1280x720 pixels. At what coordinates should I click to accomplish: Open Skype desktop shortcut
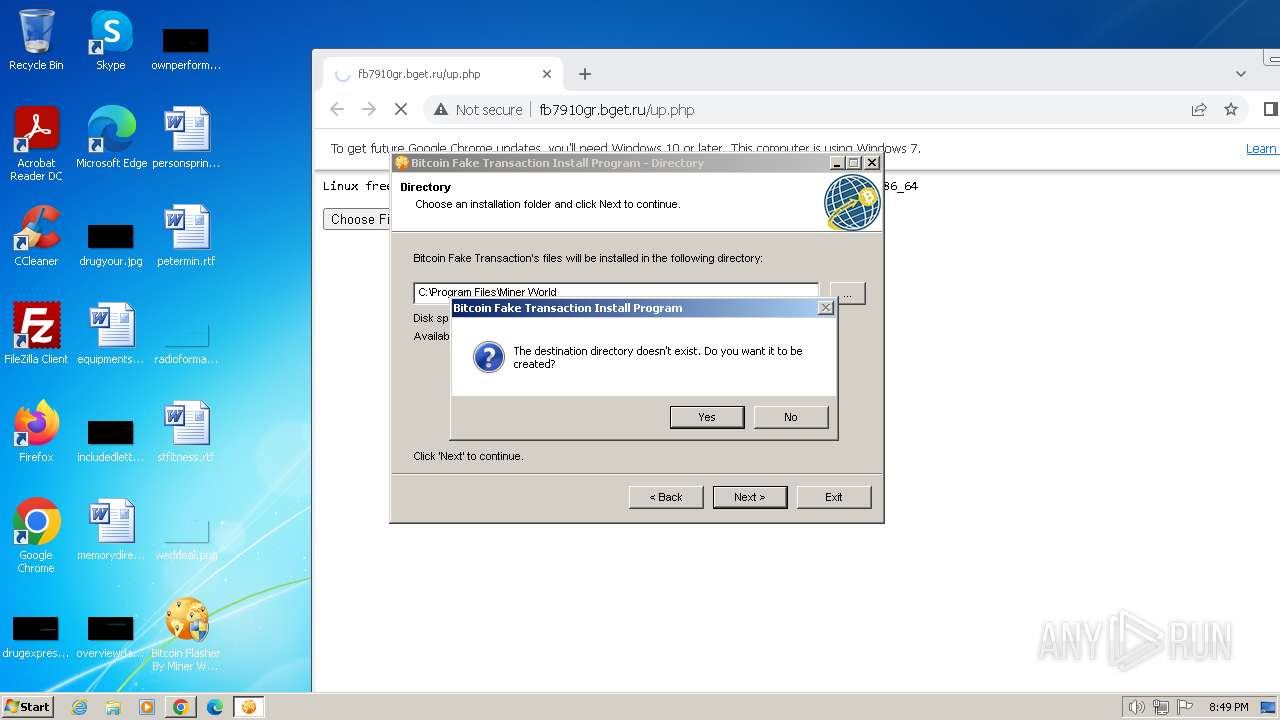point(110,40)
